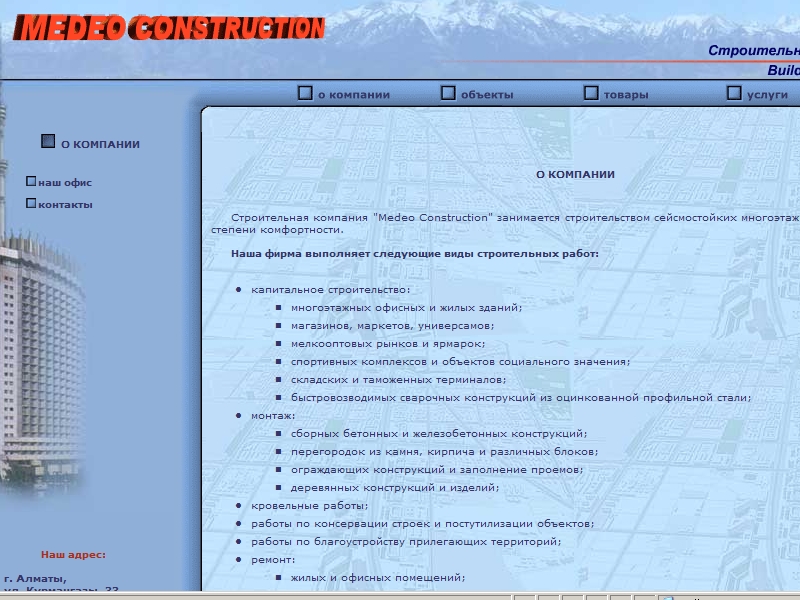The image size is (800, 600).
Task: Click the "г. Алматы," address text
Action: [x=35, y=579]
